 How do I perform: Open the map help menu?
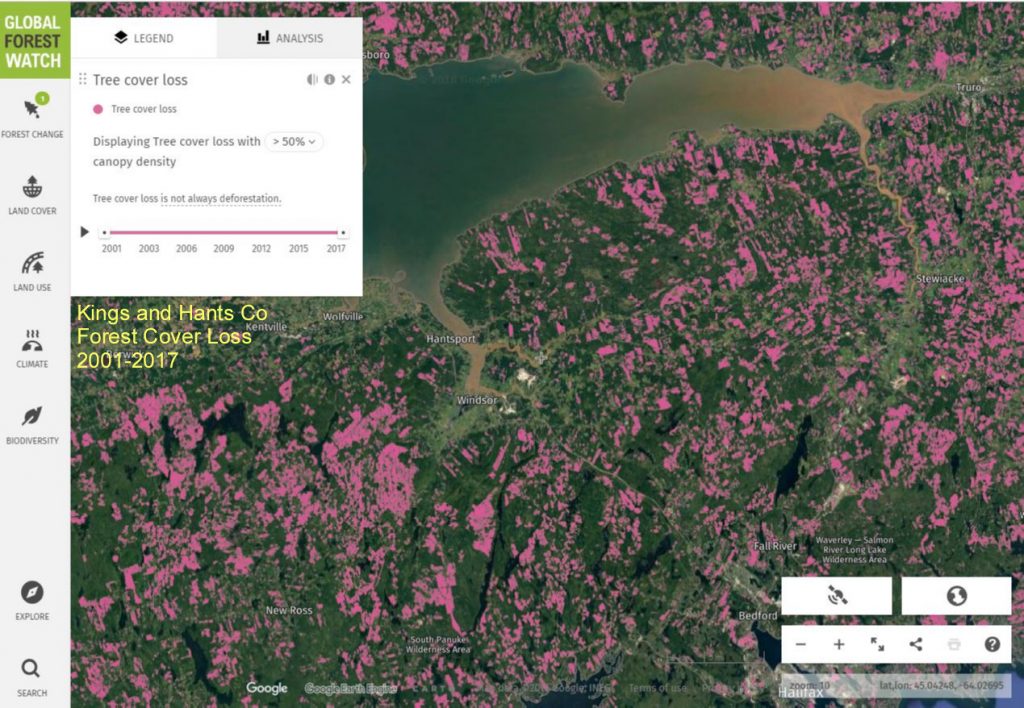(x=991, y=644)
